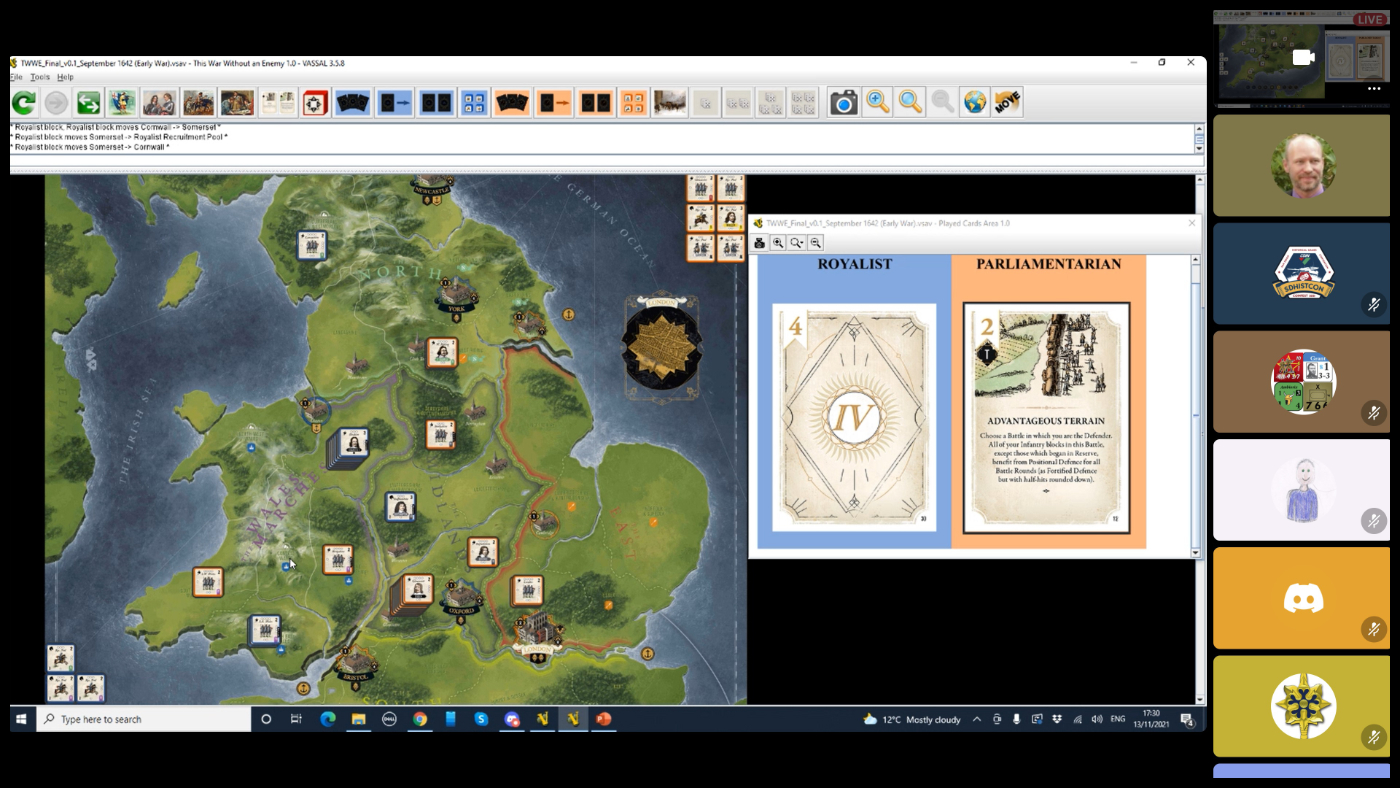Click the plain magnifier zoom select icon
The width and height of the screenshot is (1400, 788).
coord(910,102)
